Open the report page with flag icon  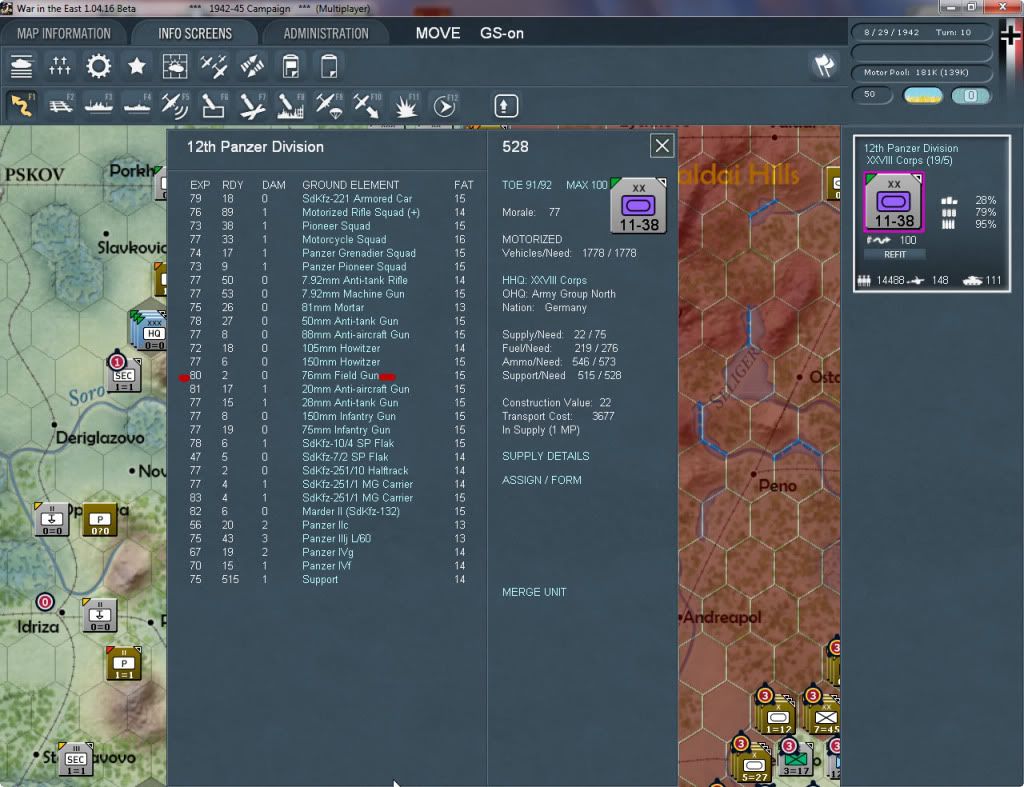click(291, 67)
